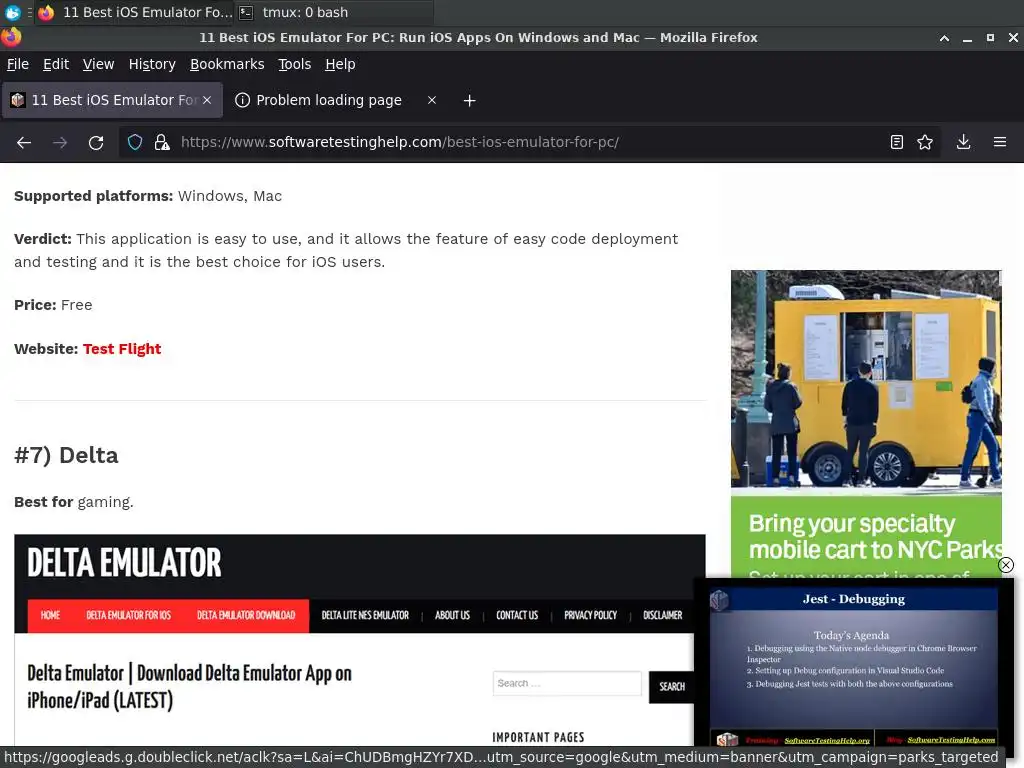Switch to 11 Best iOS Emulator tab

coord(112,100)
